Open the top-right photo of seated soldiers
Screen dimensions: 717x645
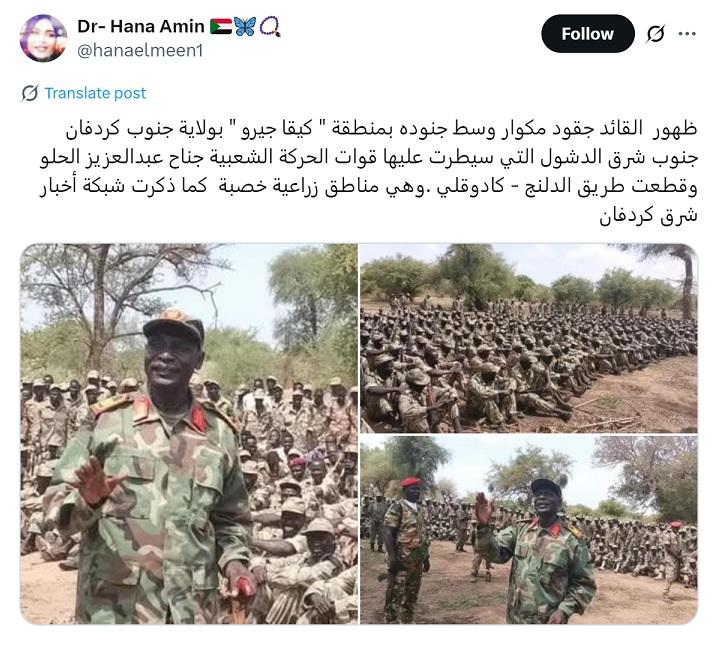[x=529, y=338]
